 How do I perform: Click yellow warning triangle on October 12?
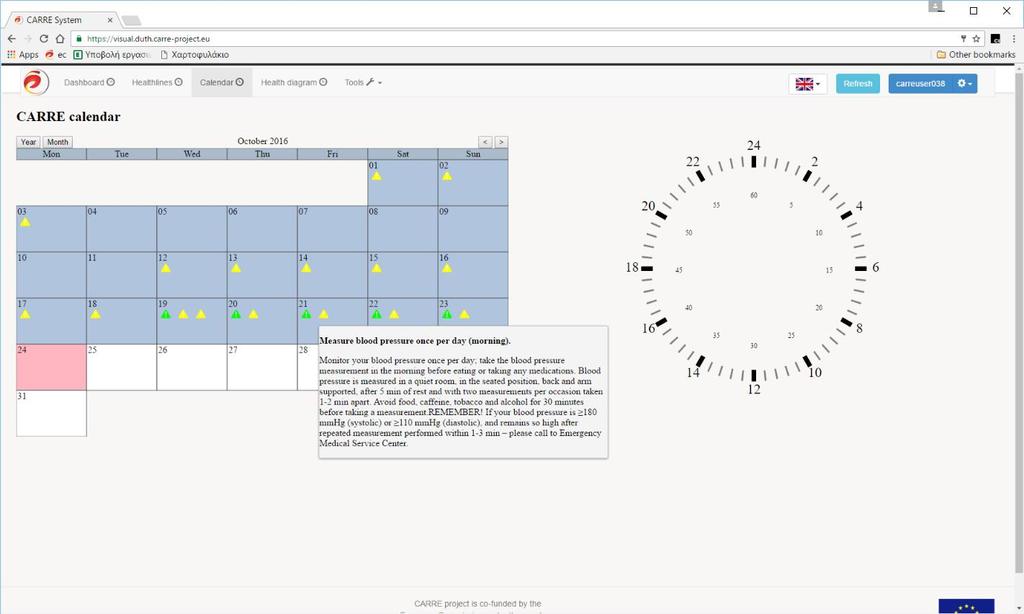166,268
